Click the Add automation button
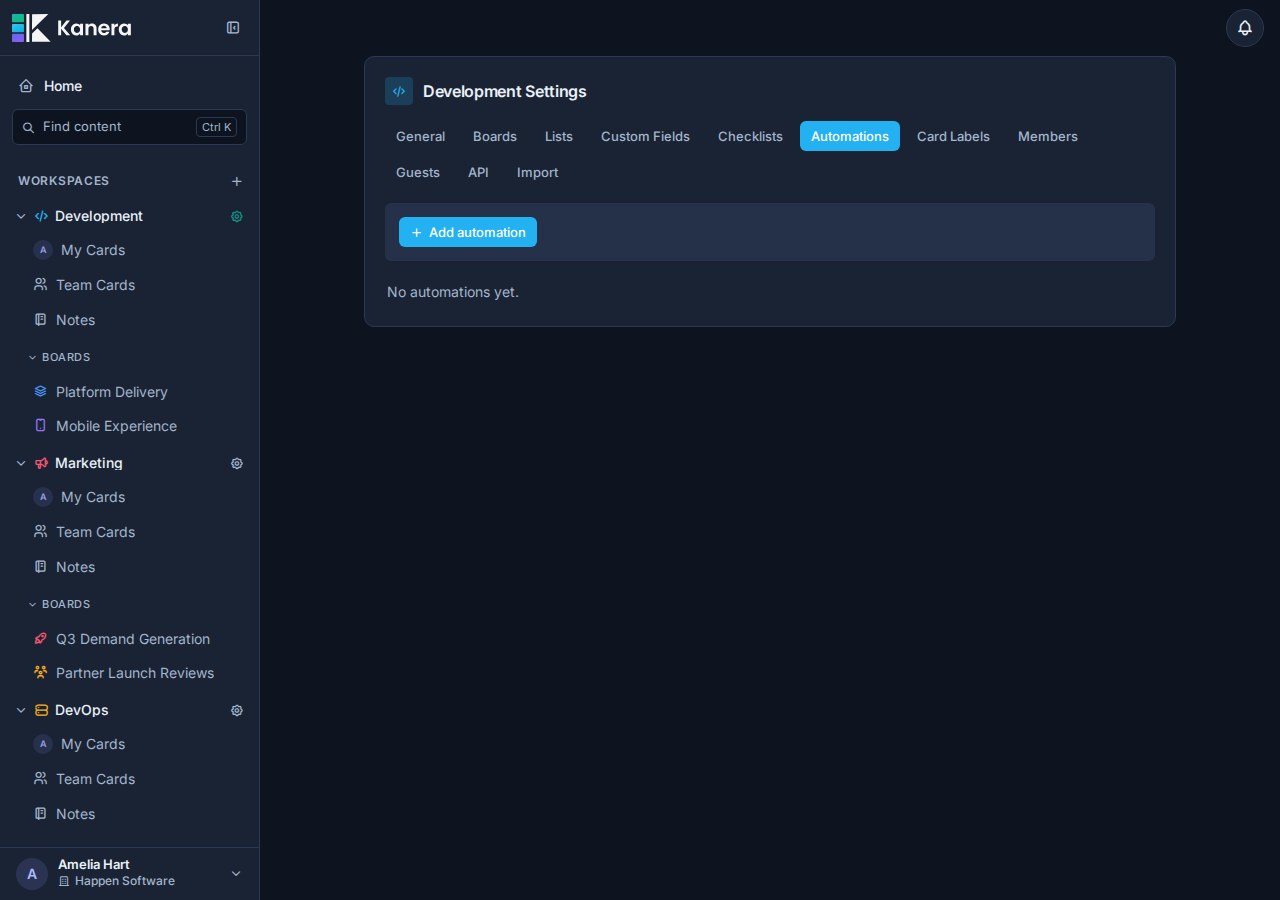This screenshot has height=900, width=1280. pyautogui.click(x=468, y=232)
